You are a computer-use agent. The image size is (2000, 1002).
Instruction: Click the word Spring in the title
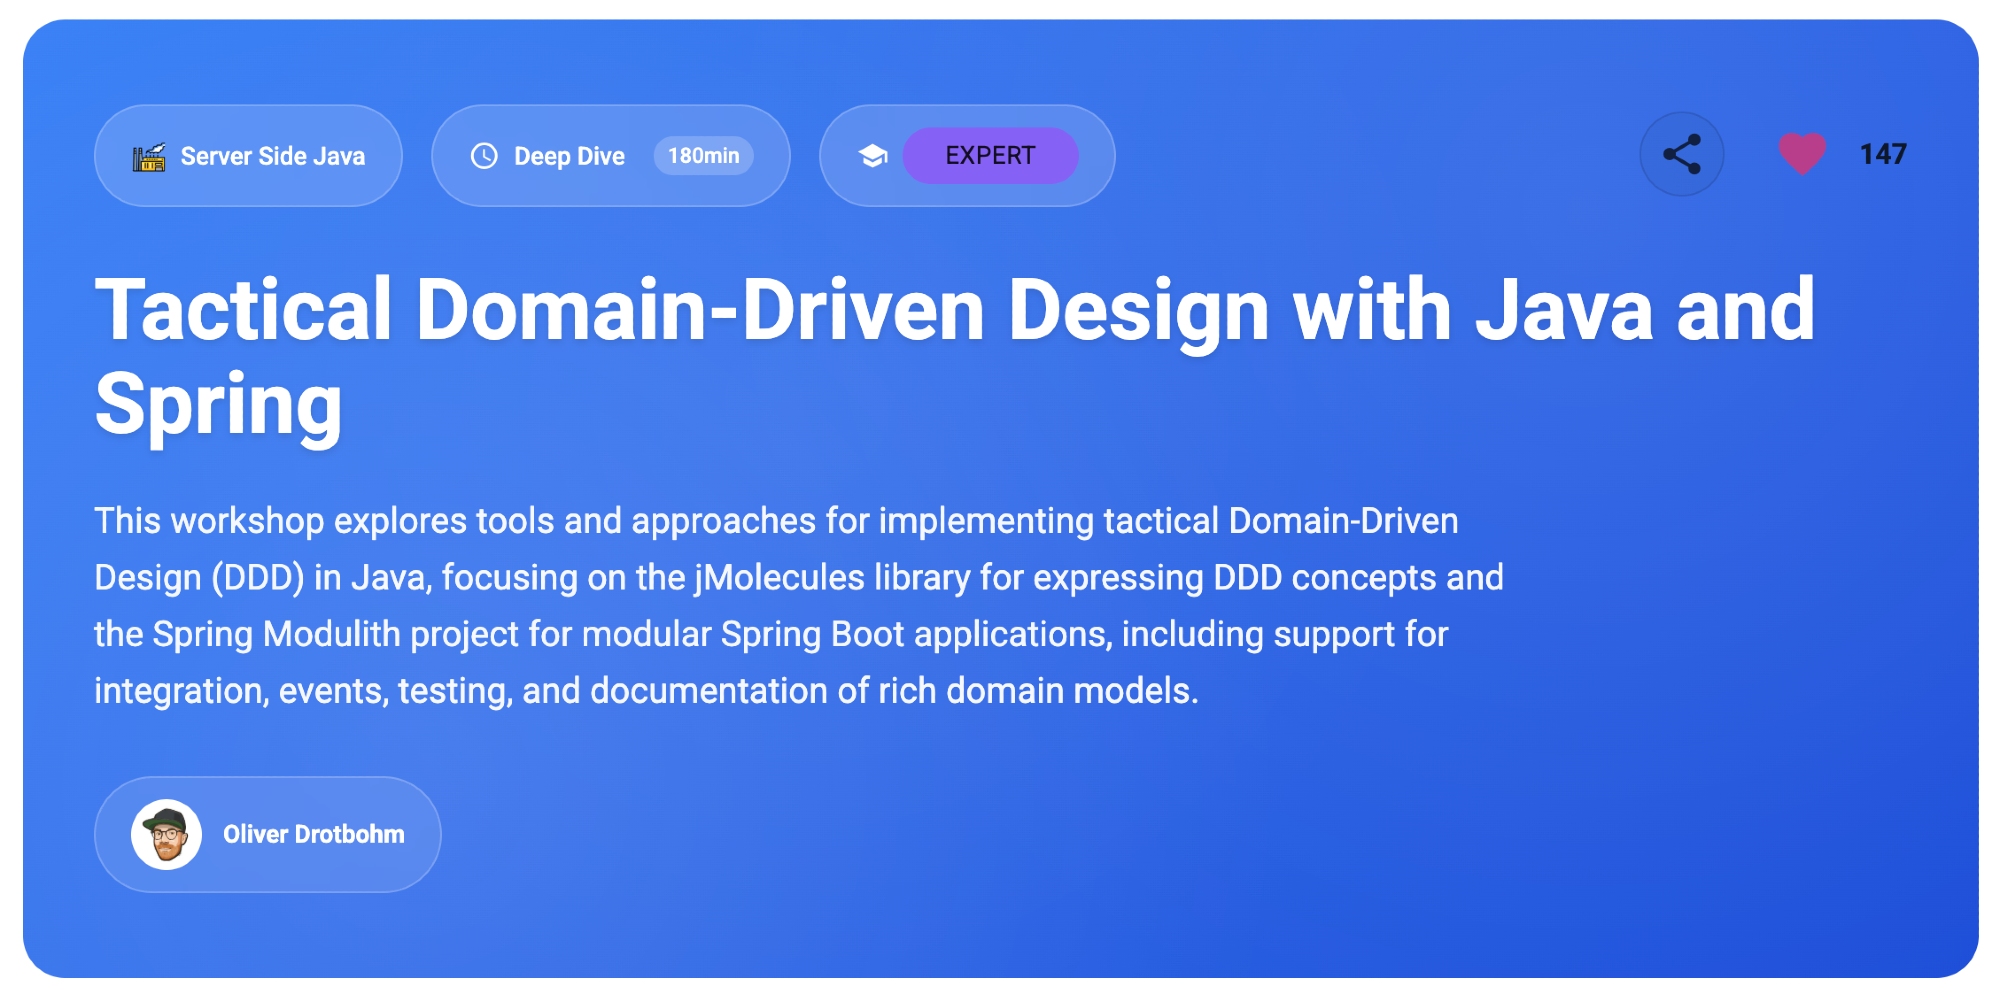(x=218, y=404)
